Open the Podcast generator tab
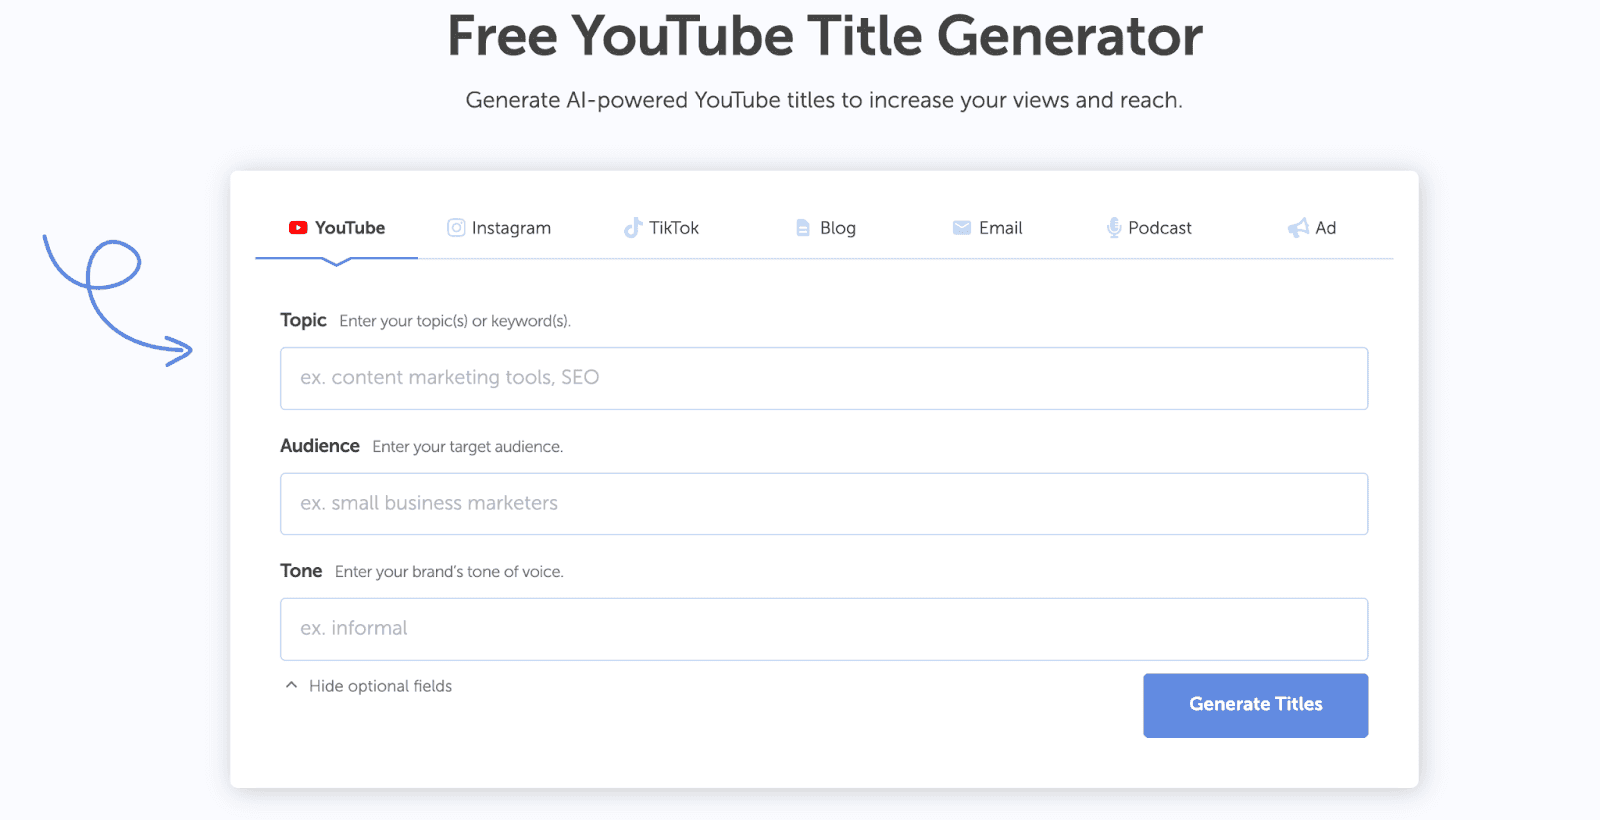This screenshot has height=820, width=1600. point(1159,228)
